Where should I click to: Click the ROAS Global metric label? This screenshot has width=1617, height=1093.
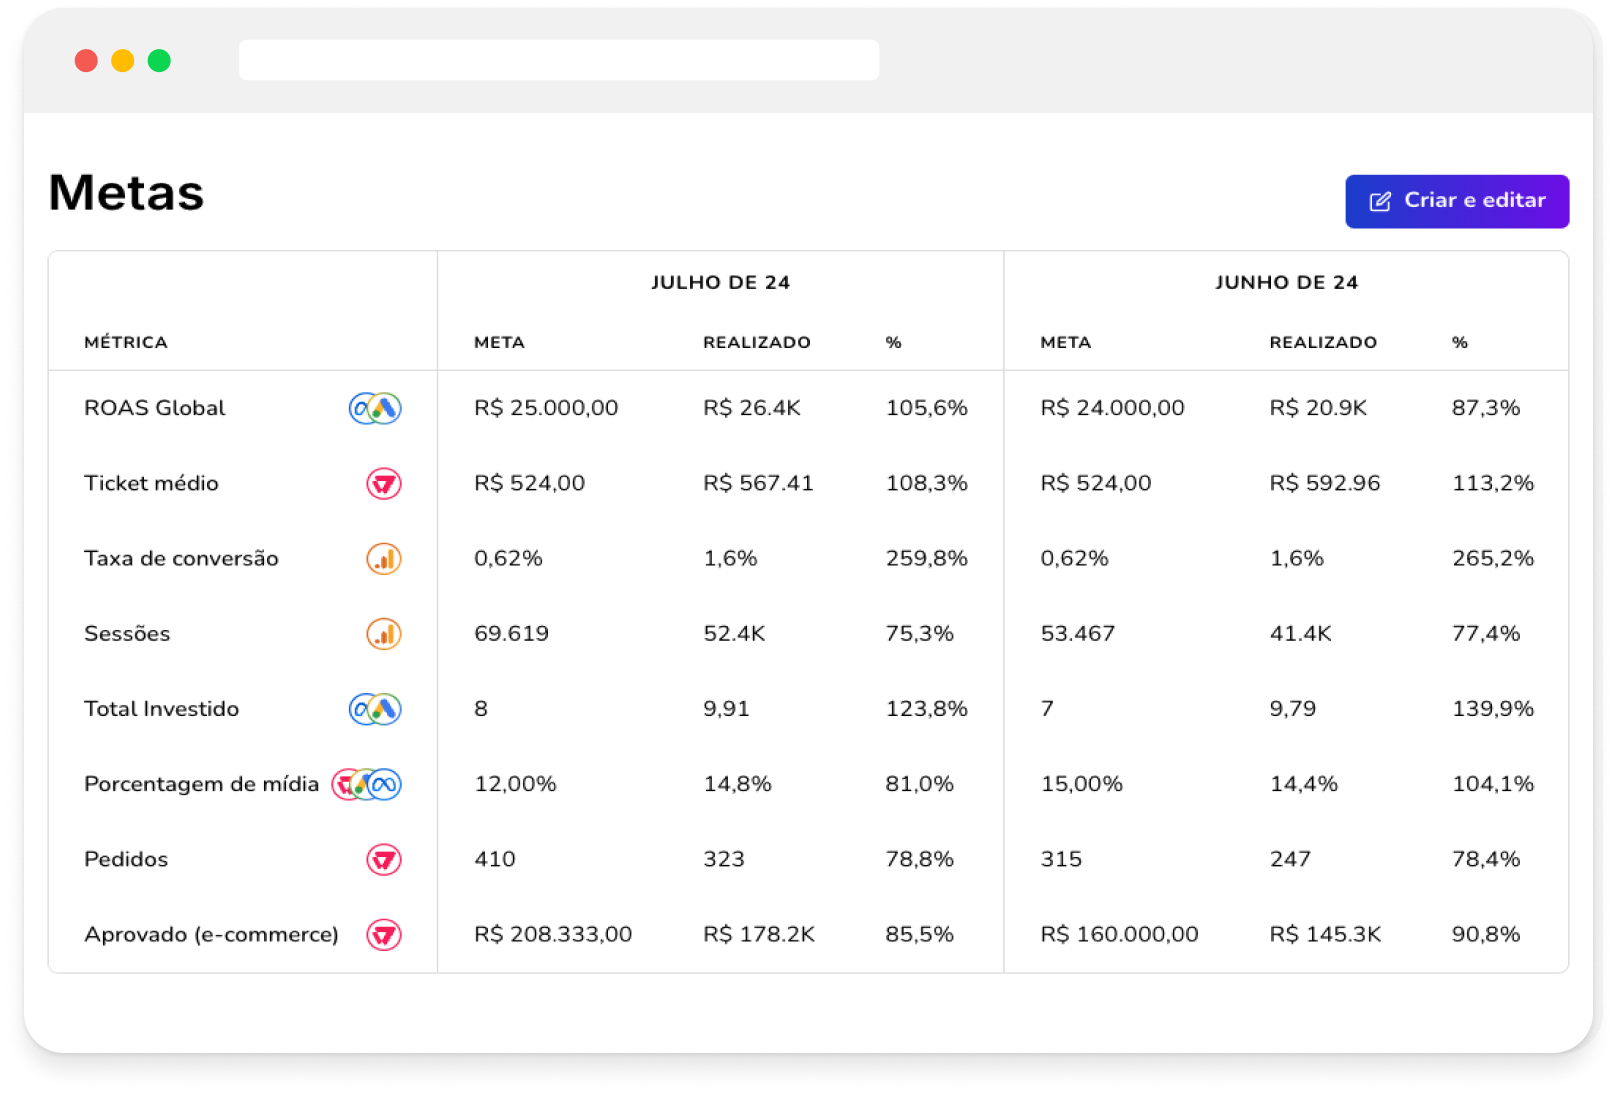tap(155, 408)
